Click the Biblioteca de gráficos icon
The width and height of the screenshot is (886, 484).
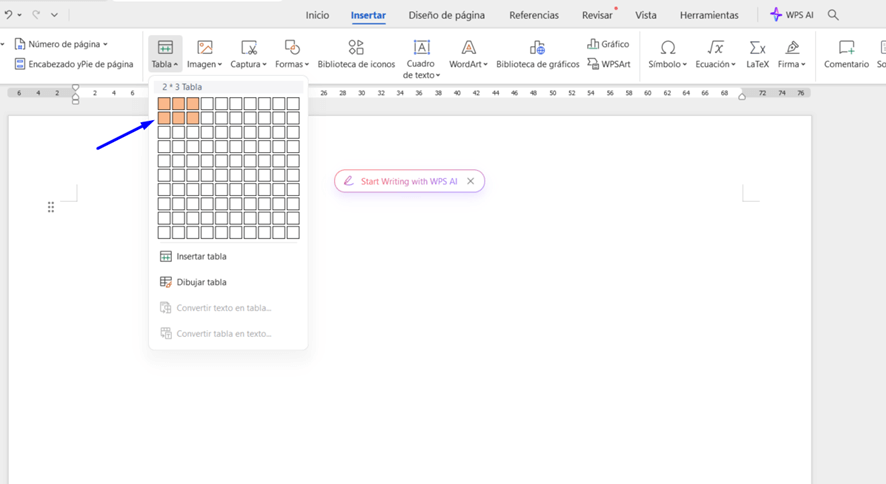tap(537, 48)
